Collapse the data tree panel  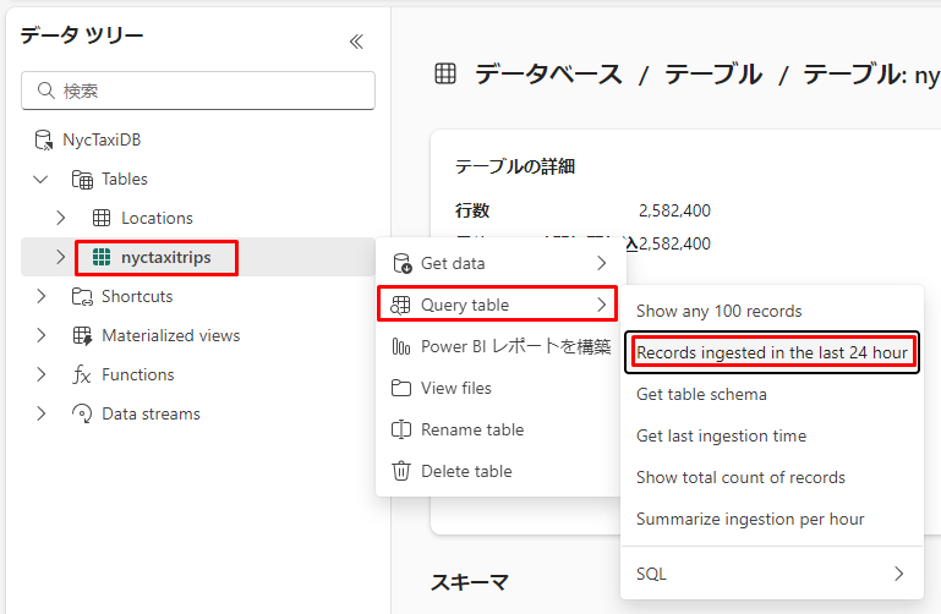click(x=356, y=41)
